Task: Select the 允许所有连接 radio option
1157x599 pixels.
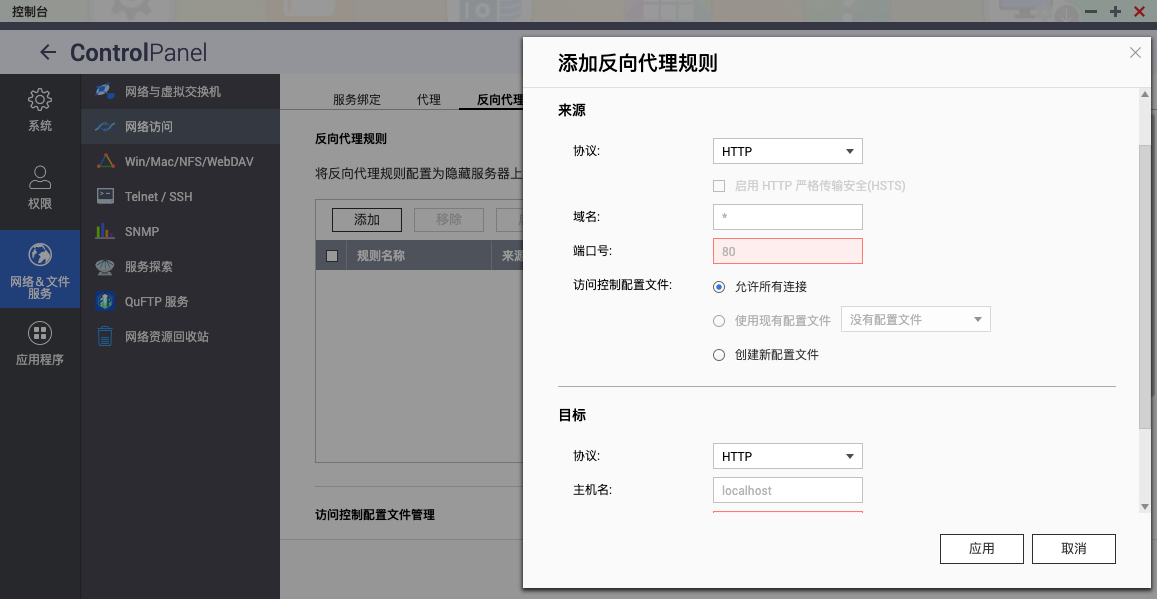Action: pos(718,287)
